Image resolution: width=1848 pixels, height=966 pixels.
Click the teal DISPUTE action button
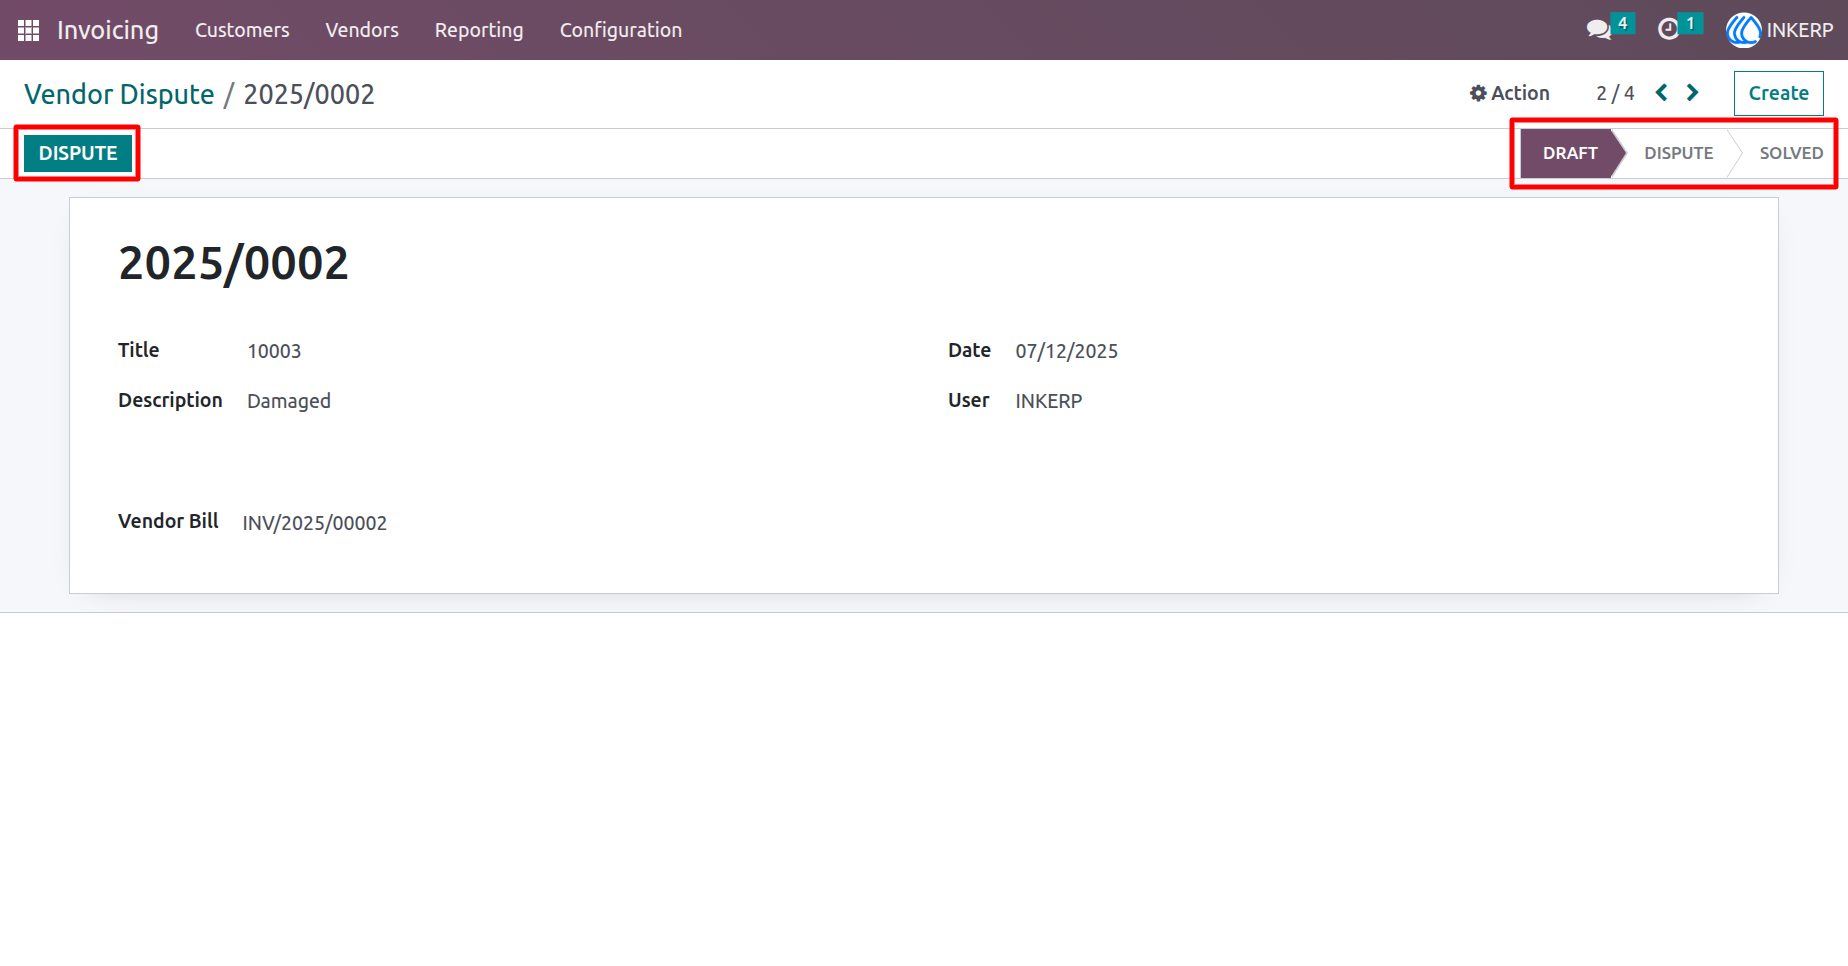click(x=78, y=153)
